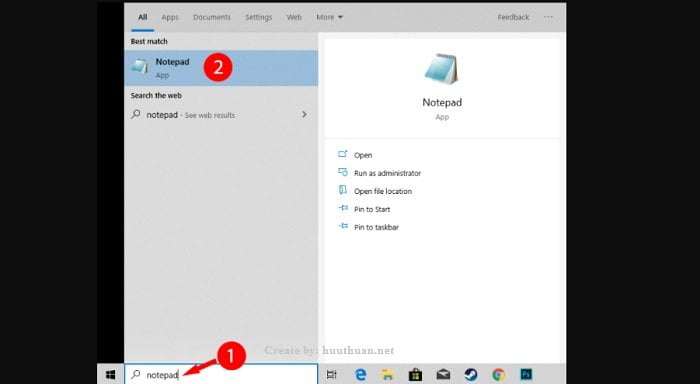Choose Pin to Start
The height and width of the screenshot is (384, 700).
pyautogui.click(x=372, y=209)
